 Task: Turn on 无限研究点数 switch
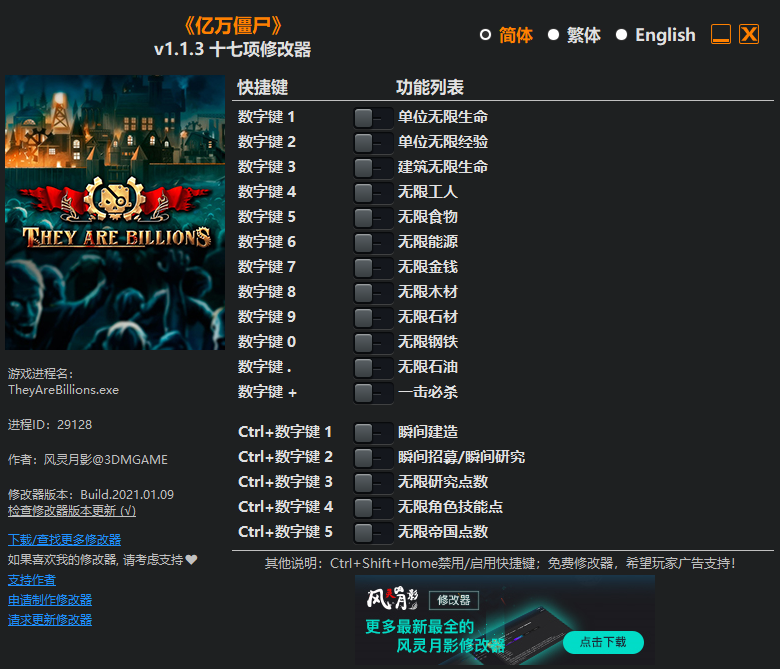[373, 482]
